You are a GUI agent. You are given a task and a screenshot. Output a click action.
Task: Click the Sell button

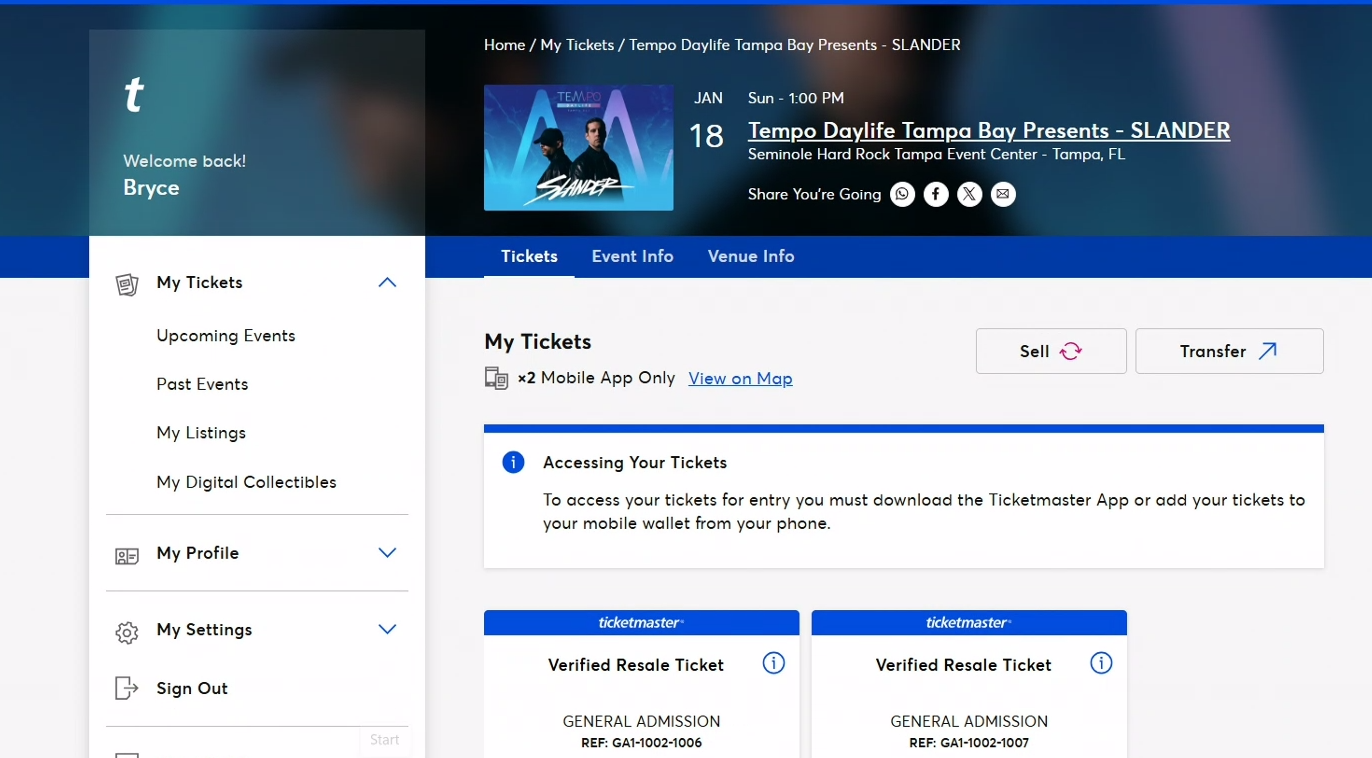tap(1051, 351)
